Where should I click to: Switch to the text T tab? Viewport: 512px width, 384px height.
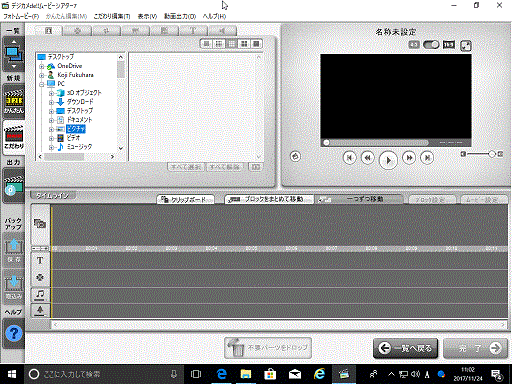click(x=193, y=31)
